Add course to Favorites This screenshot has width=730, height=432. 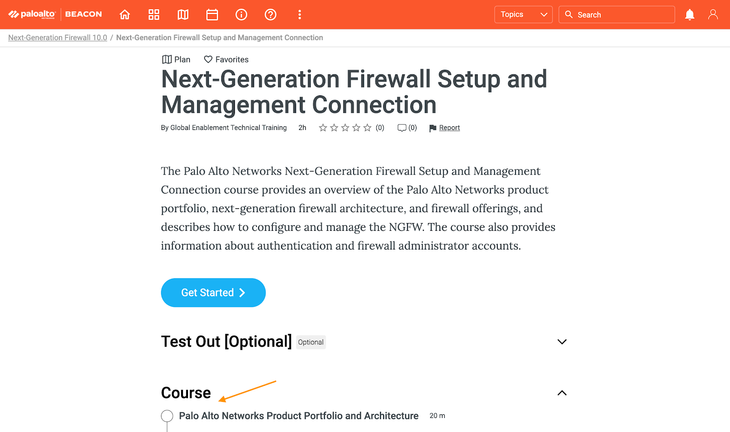pos(226,60)
